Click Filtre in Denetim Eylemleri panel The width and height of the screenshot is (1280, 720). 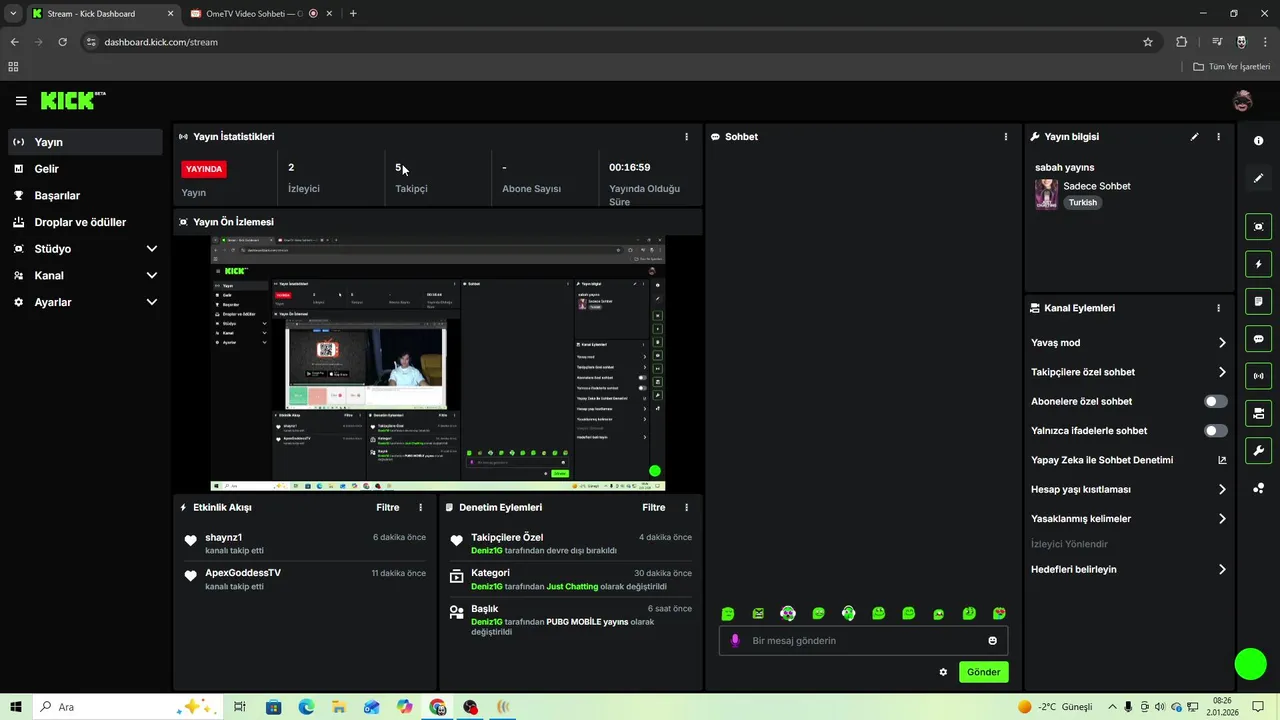coord(653,508)
